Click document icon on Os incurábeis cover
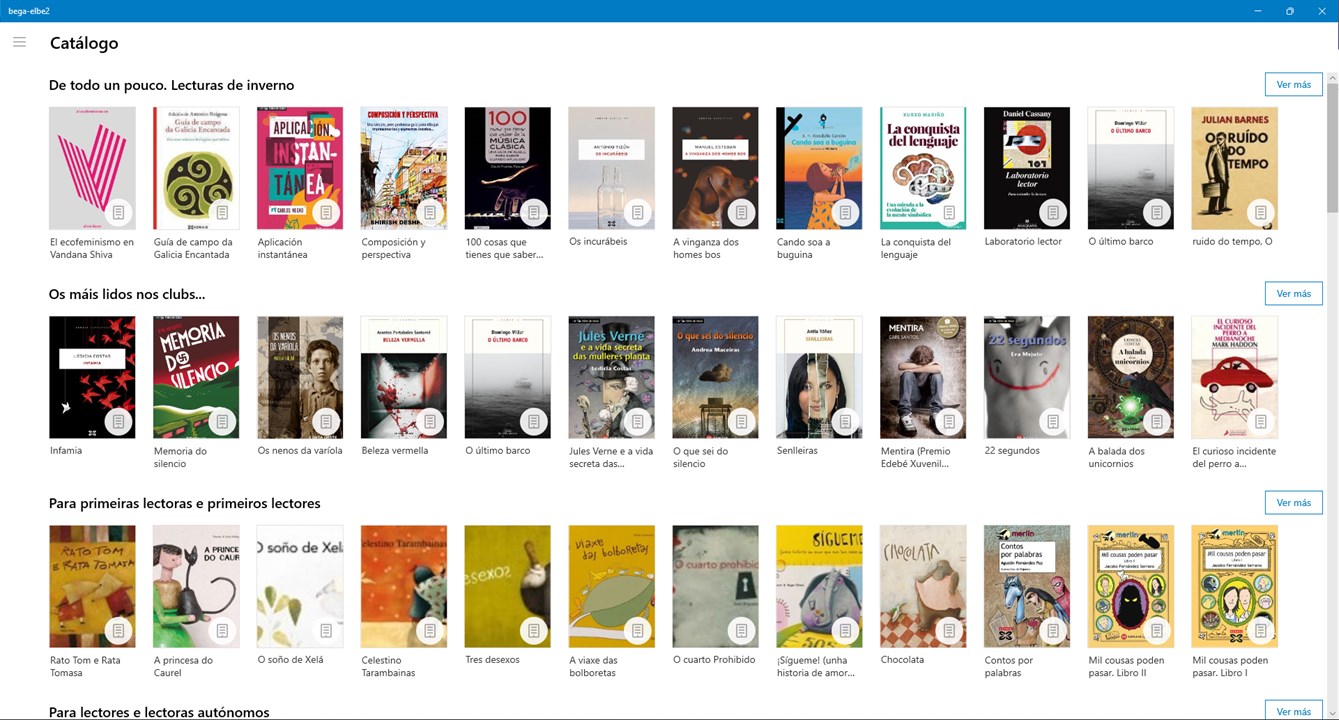Image resolution: width=1339 pixels, height=720 pixels. [636, 213]
